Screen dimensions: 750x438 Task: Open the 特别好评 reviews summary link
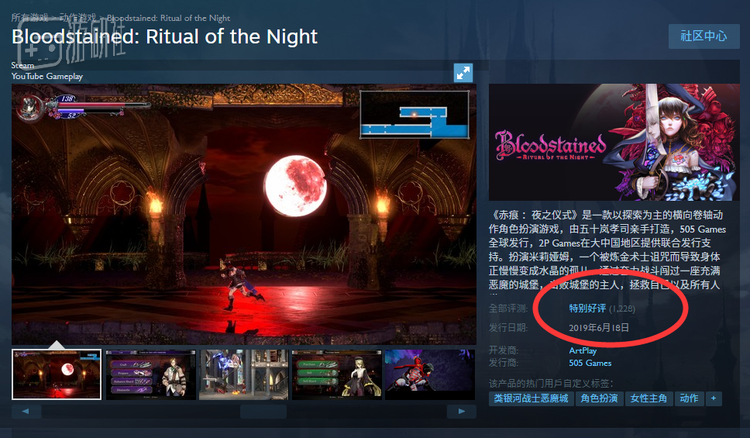click(x=587, y=308)
